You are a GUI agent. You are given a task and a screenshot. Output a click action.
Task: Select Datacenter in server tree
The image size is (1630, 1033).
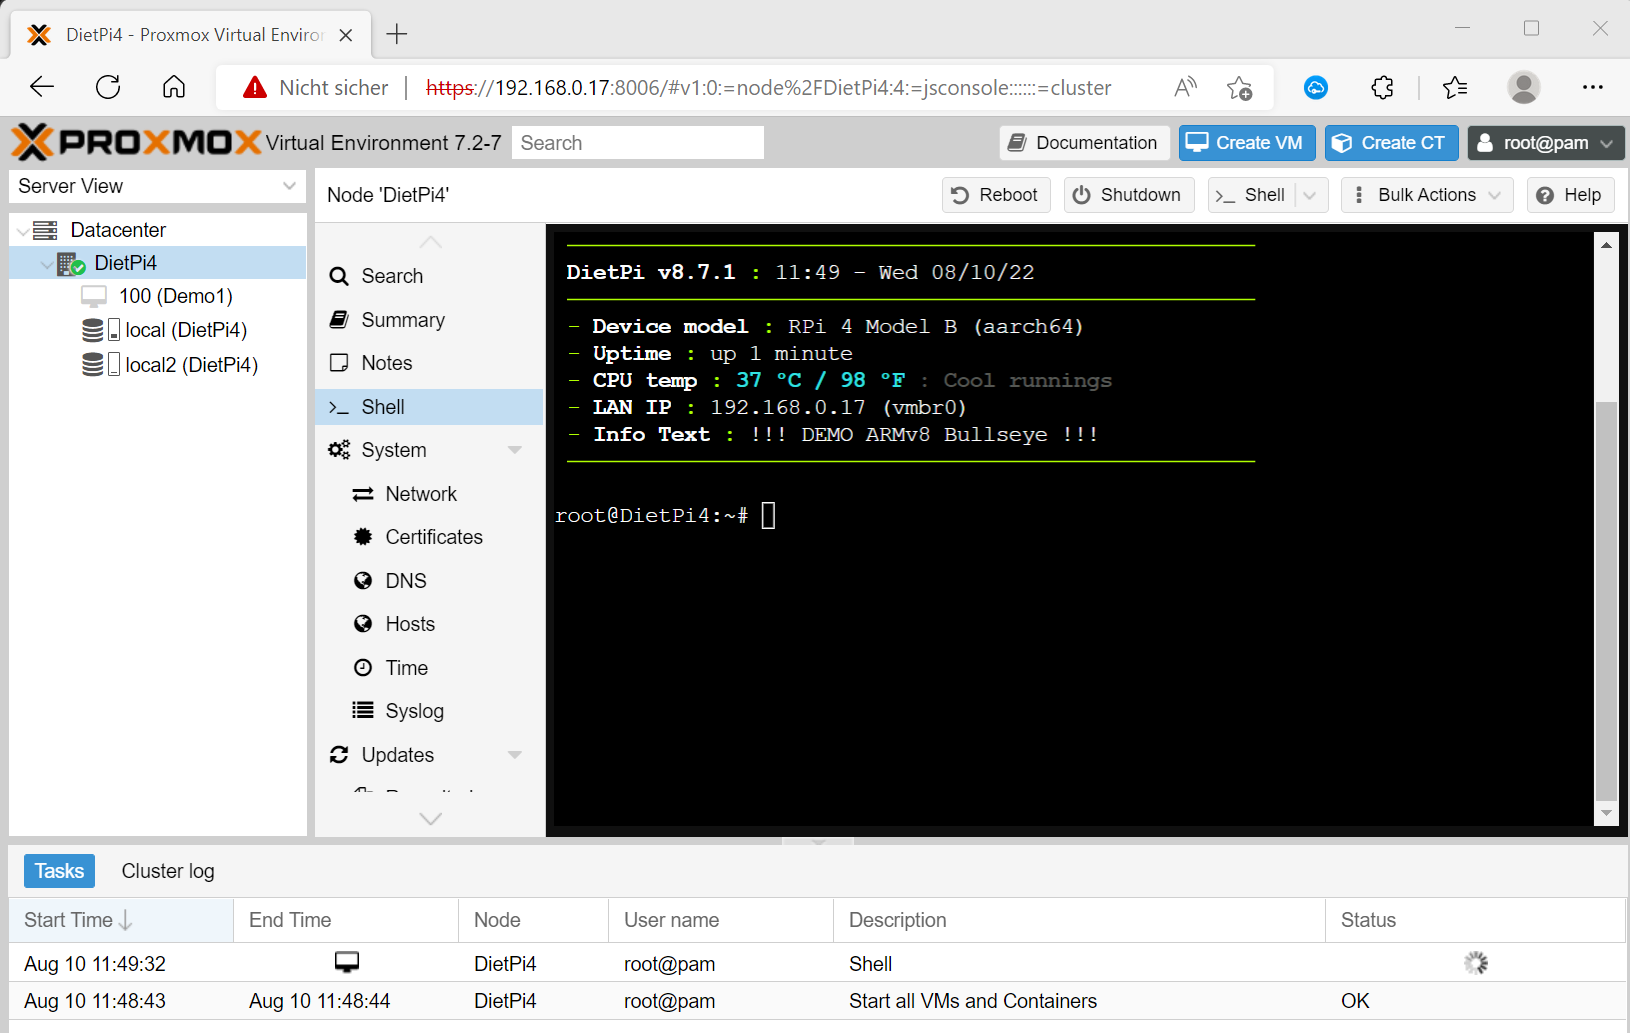click(x=118, y=230)
